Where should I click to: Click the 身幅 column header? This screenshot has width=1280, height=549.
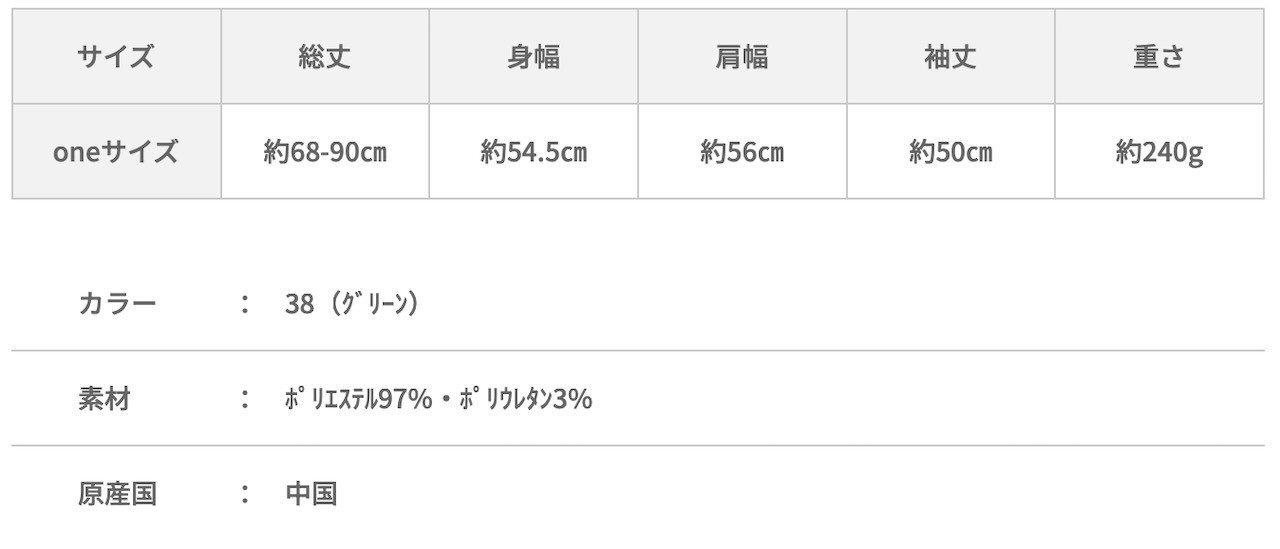point(533,57)
